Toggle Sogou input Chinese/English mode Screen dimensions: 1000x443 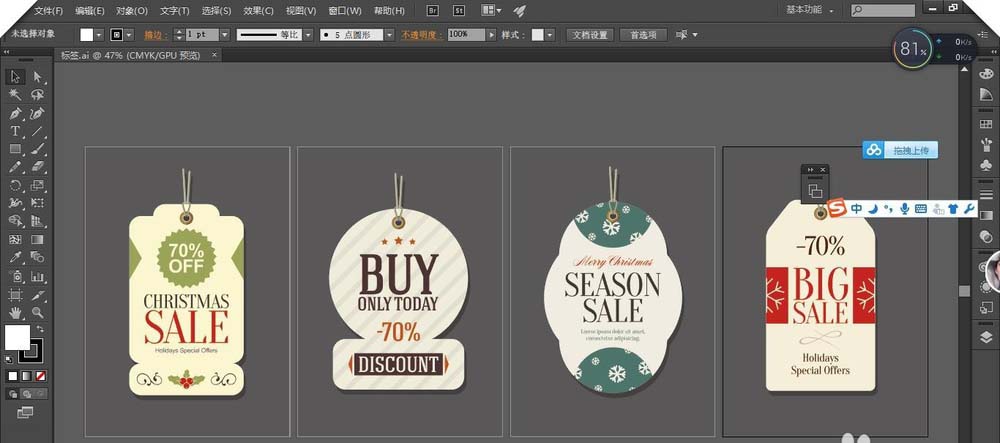[x=857, y=208]
